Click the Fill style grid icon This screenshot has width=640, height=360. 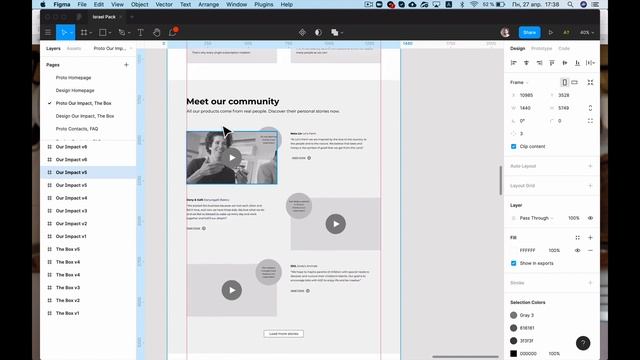click(x=578, y=238)
